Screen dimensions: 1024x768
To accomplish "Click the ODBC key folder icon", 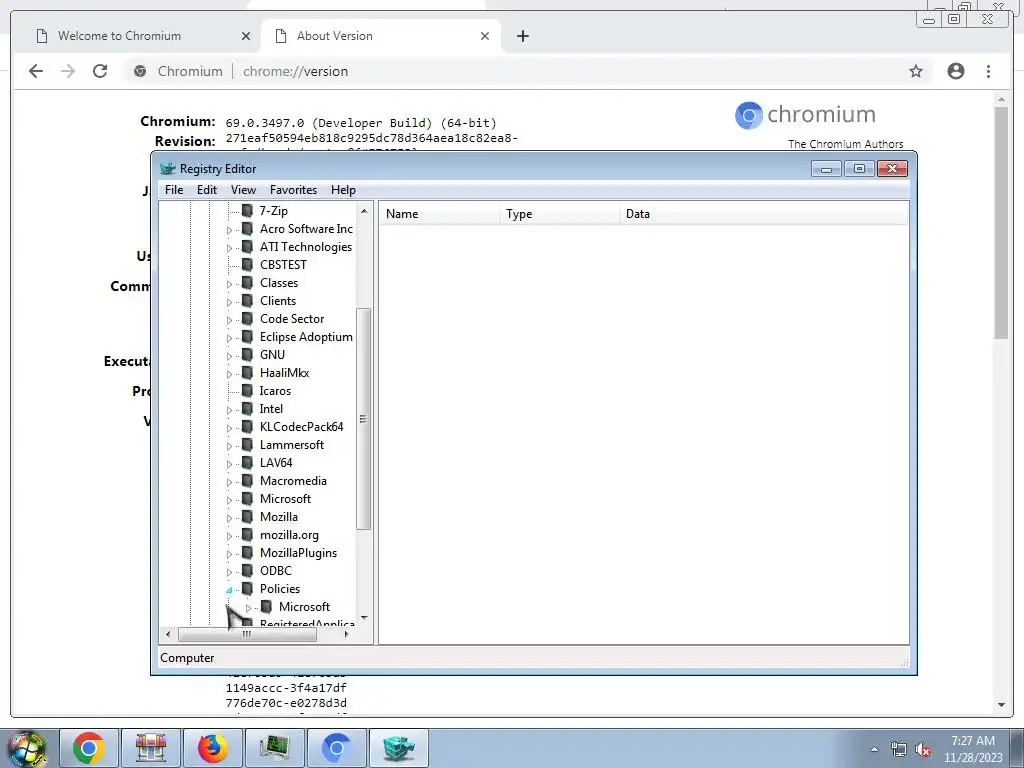I will [248, 570].
